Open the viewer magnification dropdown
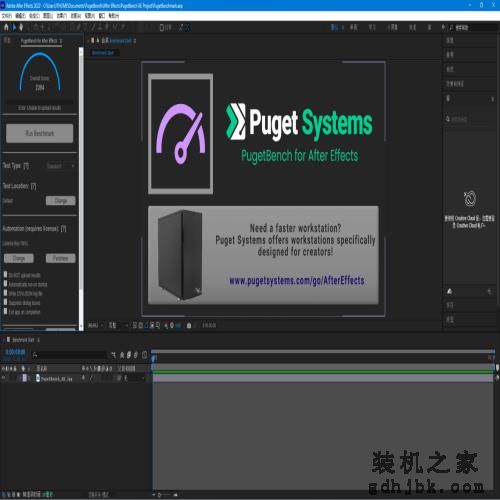This screenshot has height=500, width=500. click(x=96, y=325)
